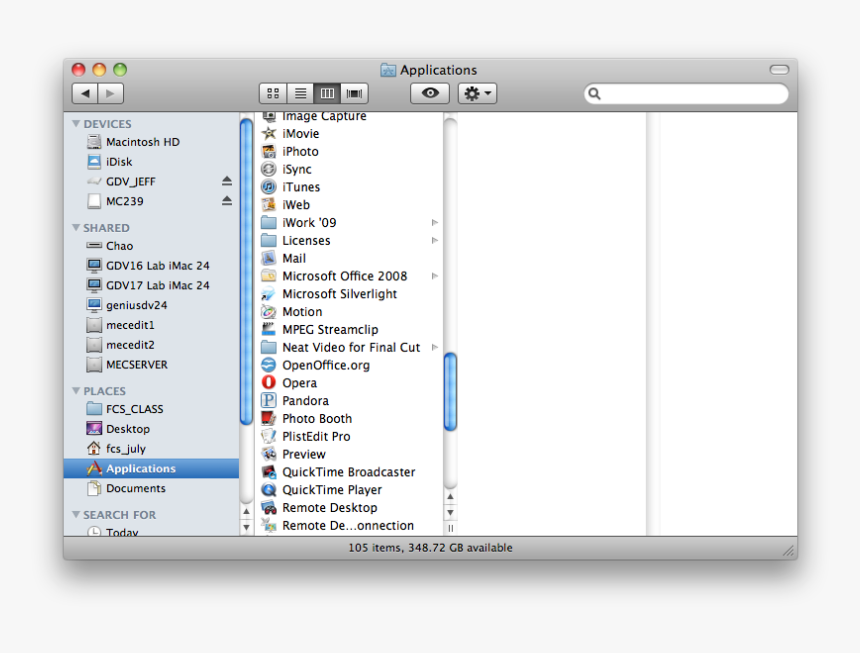The height and width of the screenshot is (653, 860).
Task: Click the file column scrollbar thumb
Action: [450, 392]
